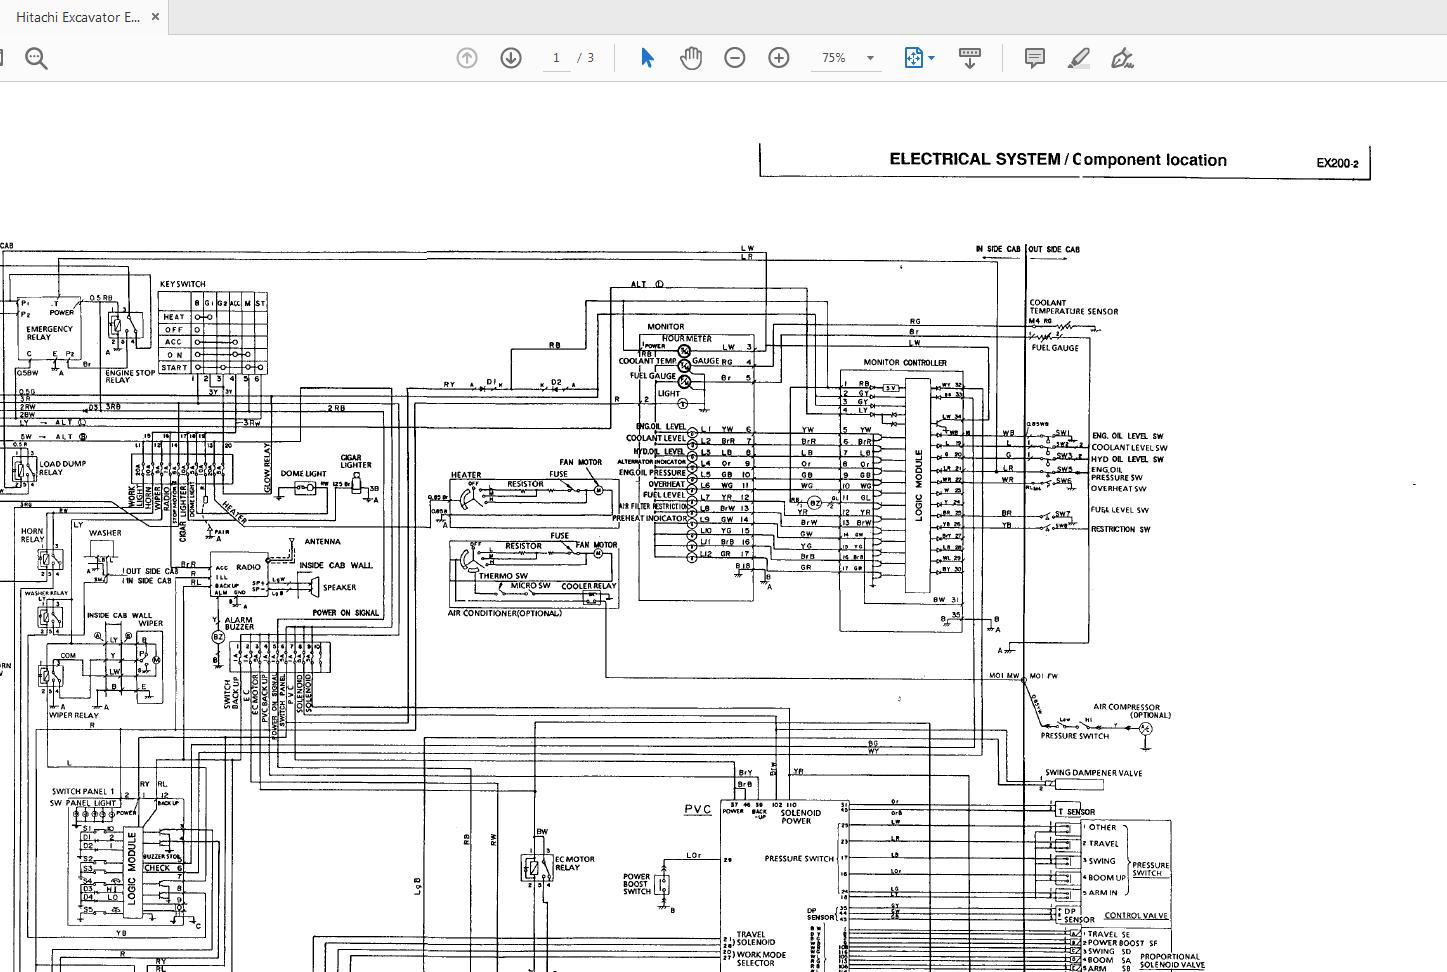The height and width of the screenshot is (972, 1447).
Task: Click the page number input field
Action: coord(556,58)
